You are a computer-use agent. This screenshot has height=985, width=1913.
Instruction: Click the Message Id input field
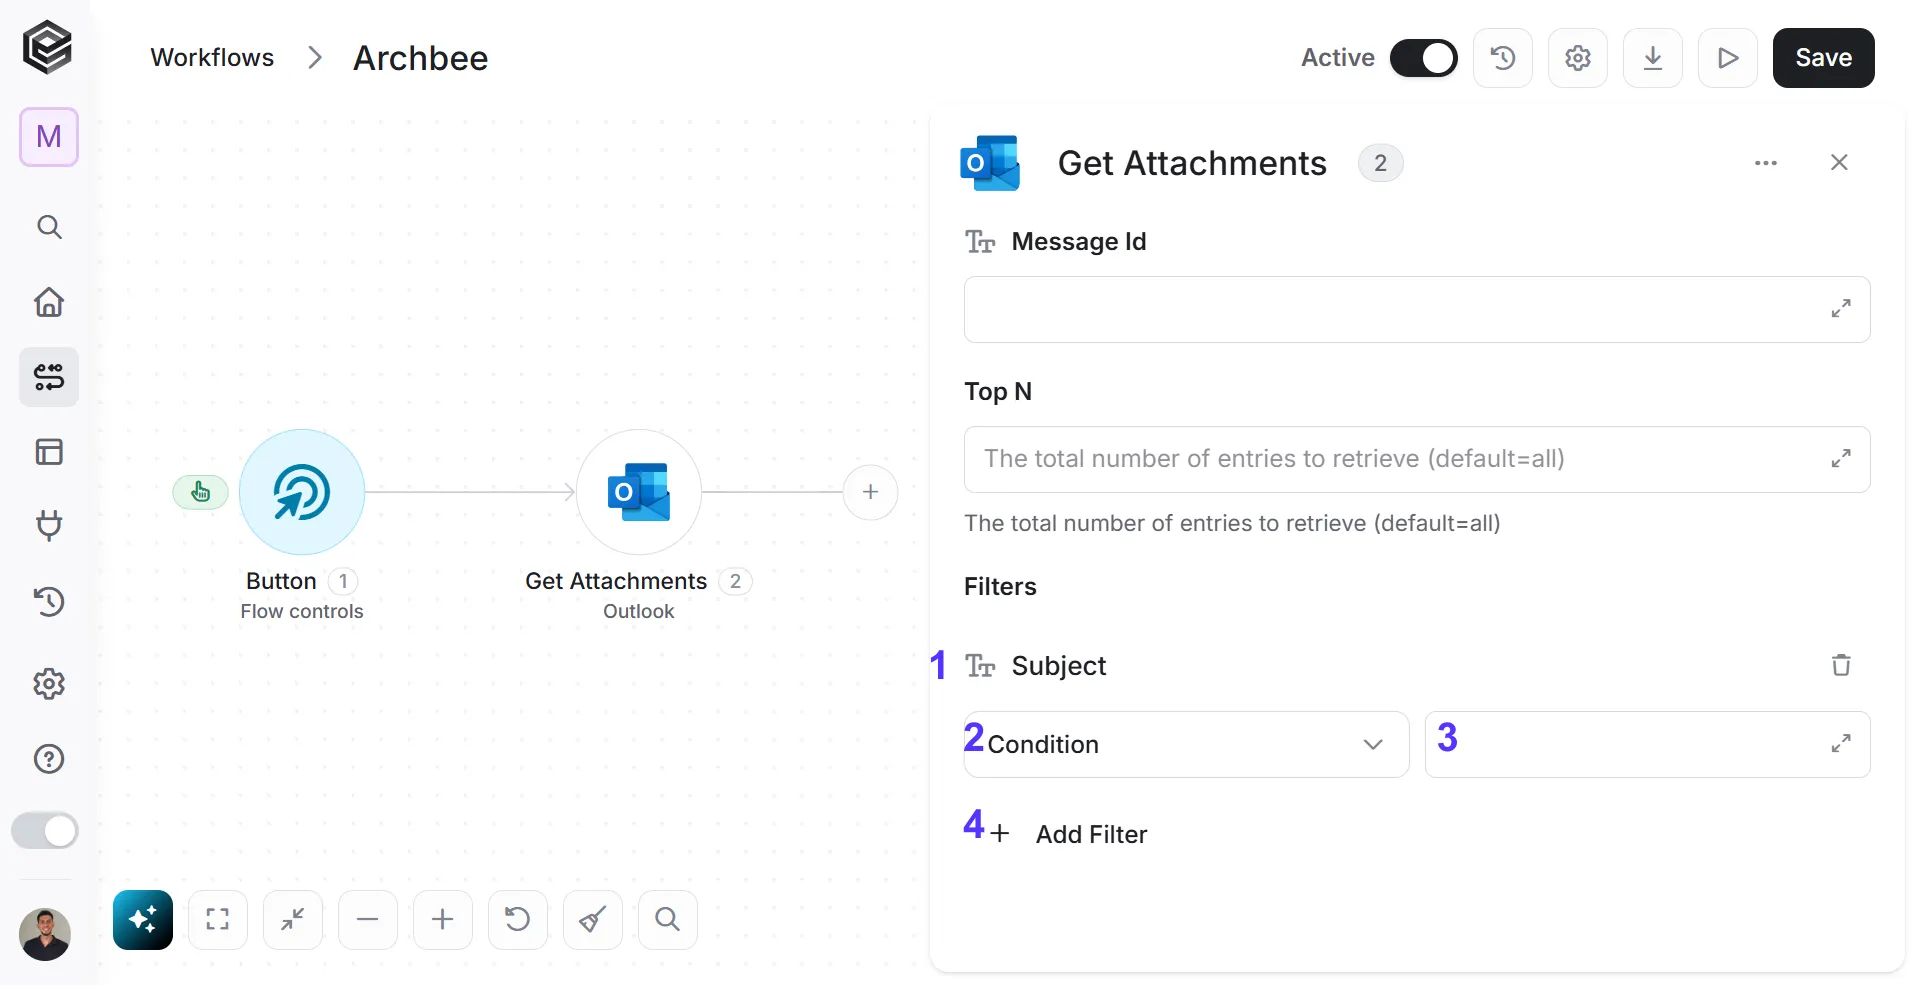click(x=1417, y=310)
